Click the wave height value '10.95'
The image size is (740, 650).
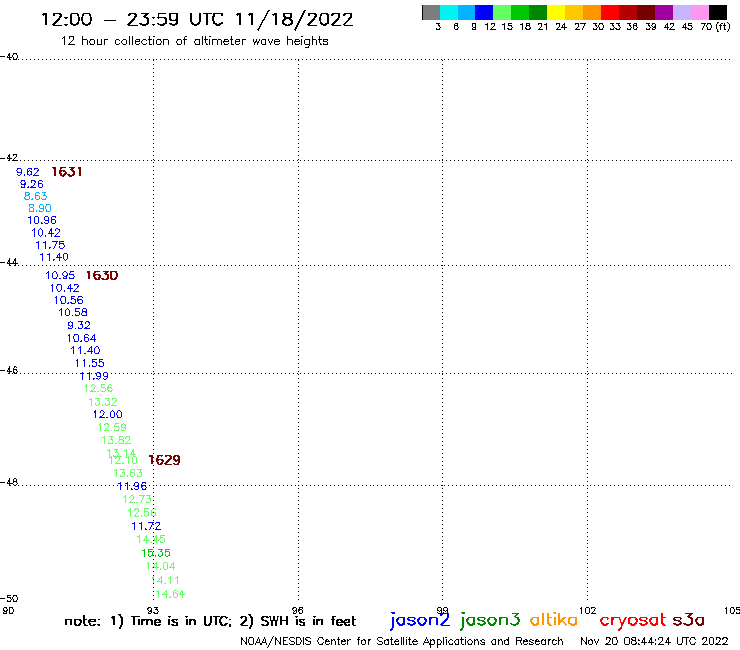(60, 276)
